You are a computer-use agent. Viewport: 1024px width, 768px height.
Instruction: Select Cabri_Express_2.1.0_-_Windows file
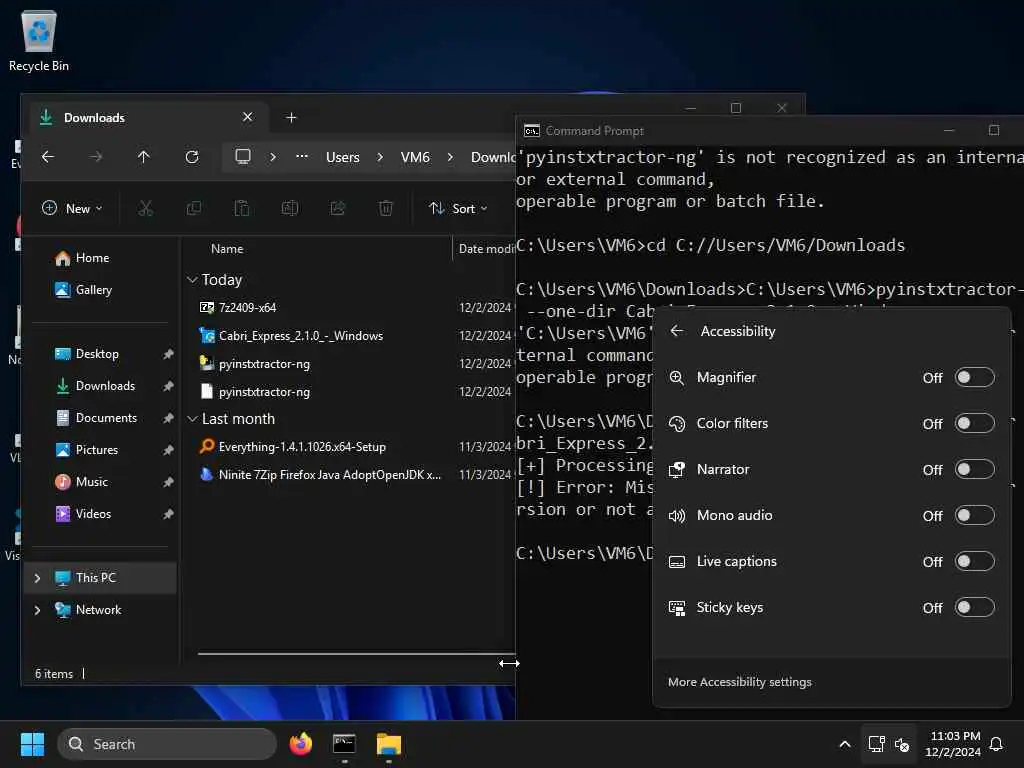point(291,336)
